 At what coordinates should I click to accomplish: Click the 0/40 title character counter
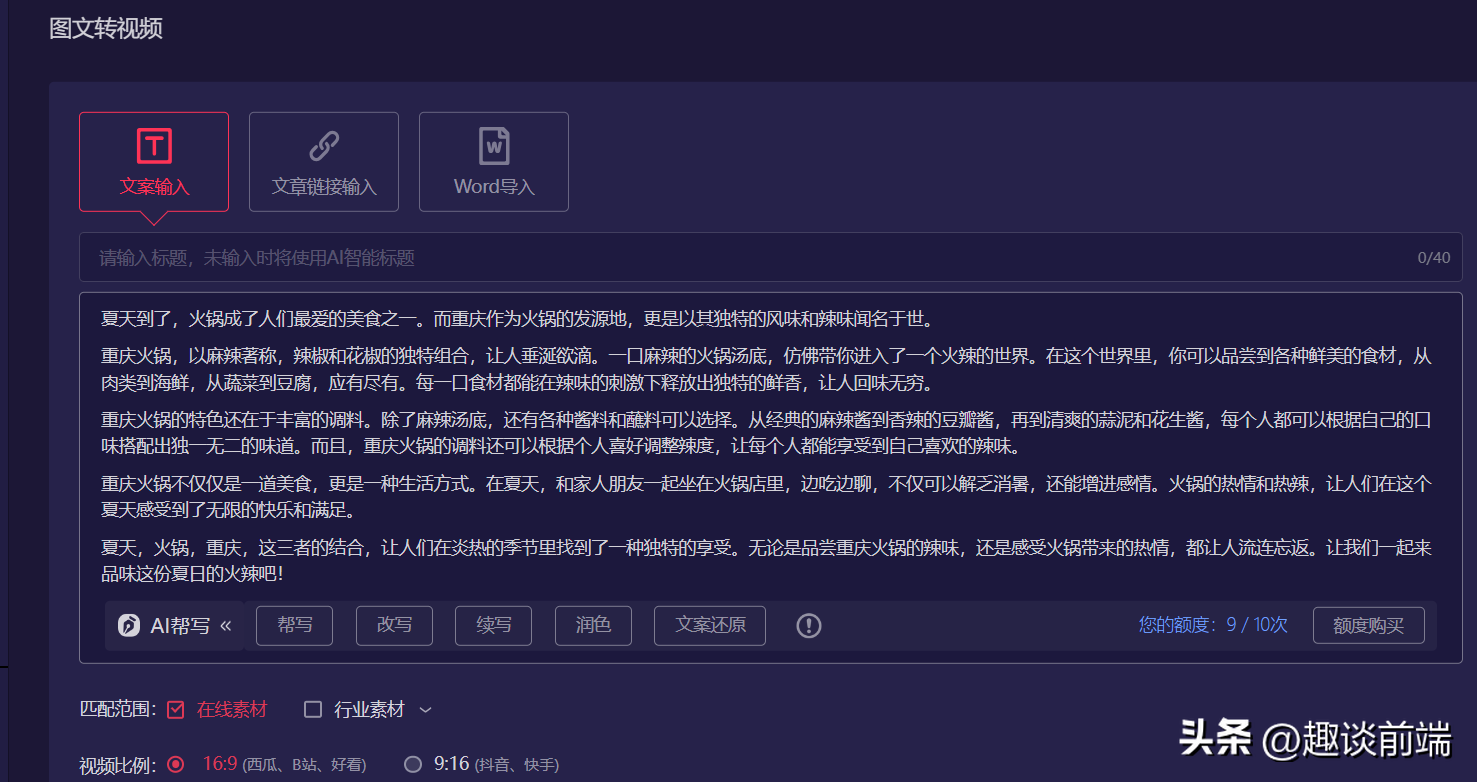tap(1434, 258)
